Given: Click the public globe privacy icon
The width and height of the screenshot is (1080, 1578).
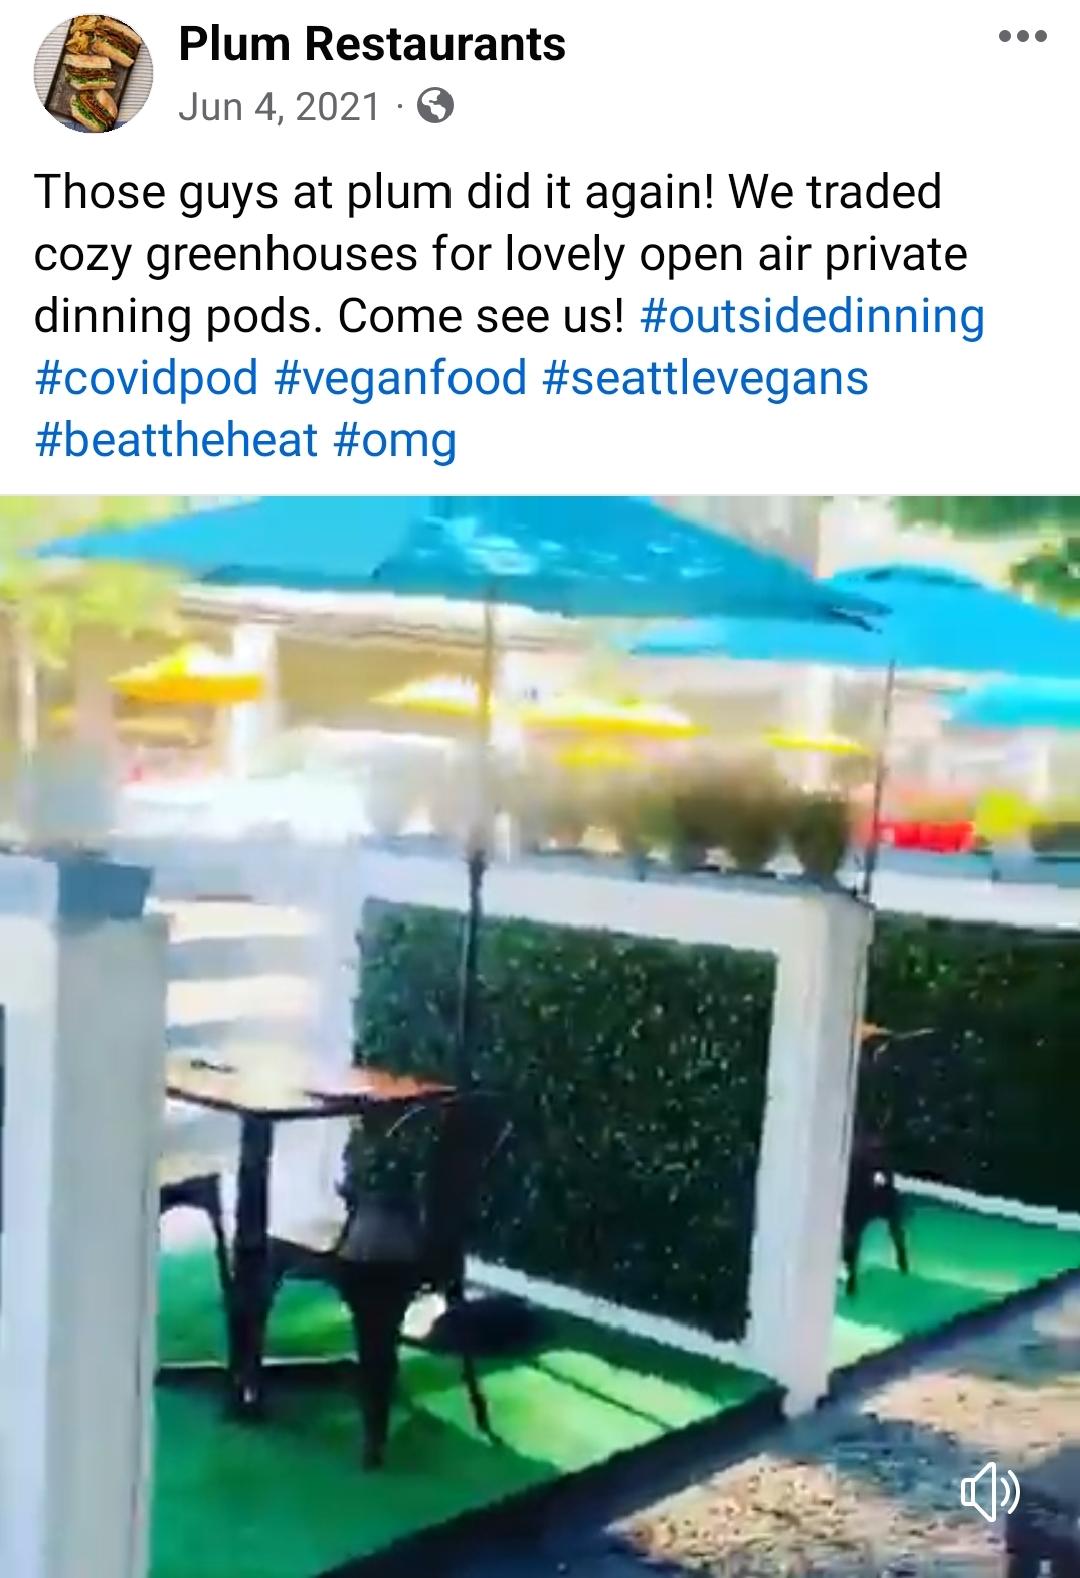Looking at the screenshot, I should point(435,105).
